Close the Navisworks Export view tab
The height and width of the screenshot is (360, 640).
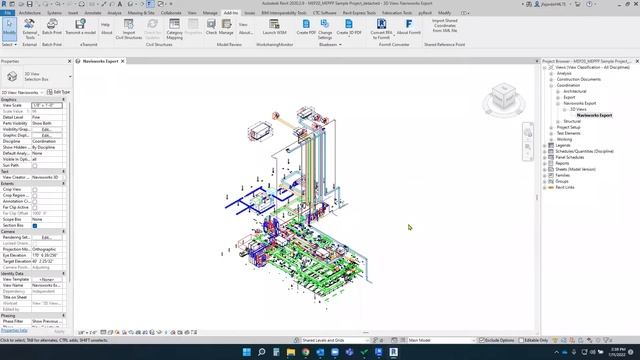point(122,61)
